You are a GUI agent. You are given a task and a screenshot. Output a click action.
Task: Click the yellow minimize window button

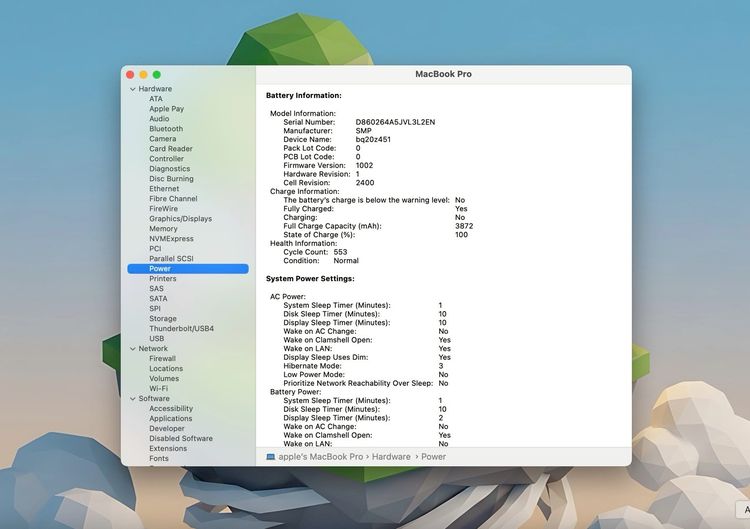[x=143, y=75]
